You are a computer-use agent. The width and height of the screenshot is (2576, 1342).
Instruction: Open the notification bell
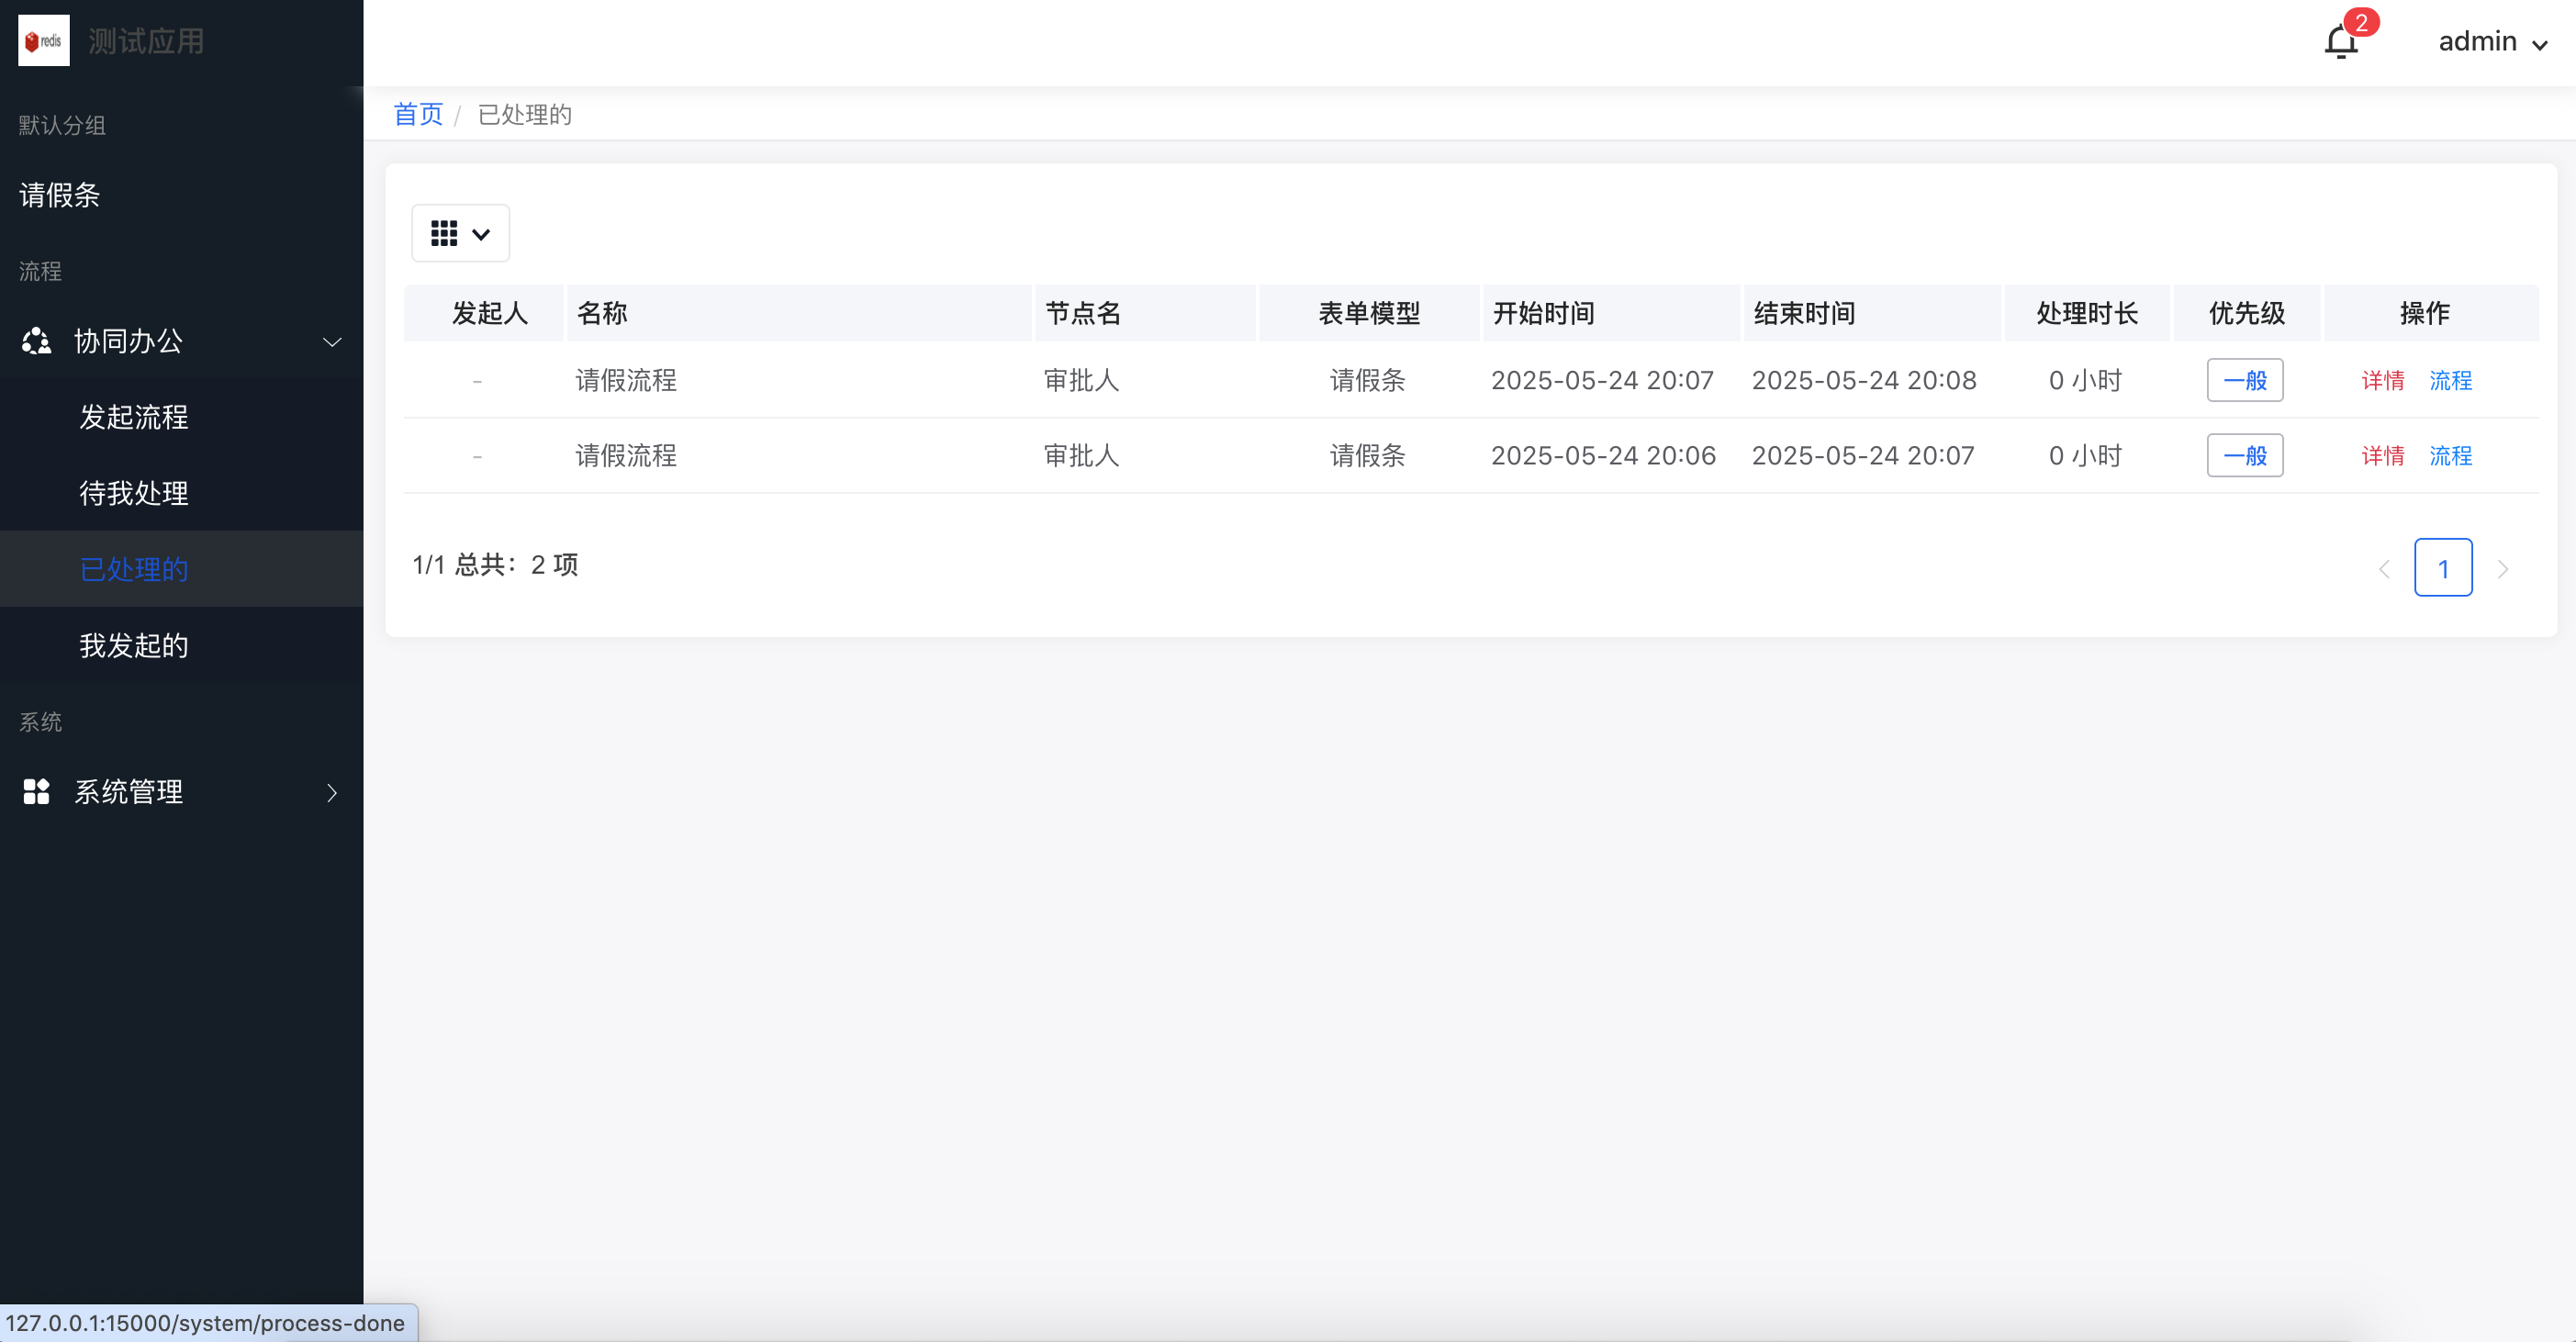(x=2340, y=42)
